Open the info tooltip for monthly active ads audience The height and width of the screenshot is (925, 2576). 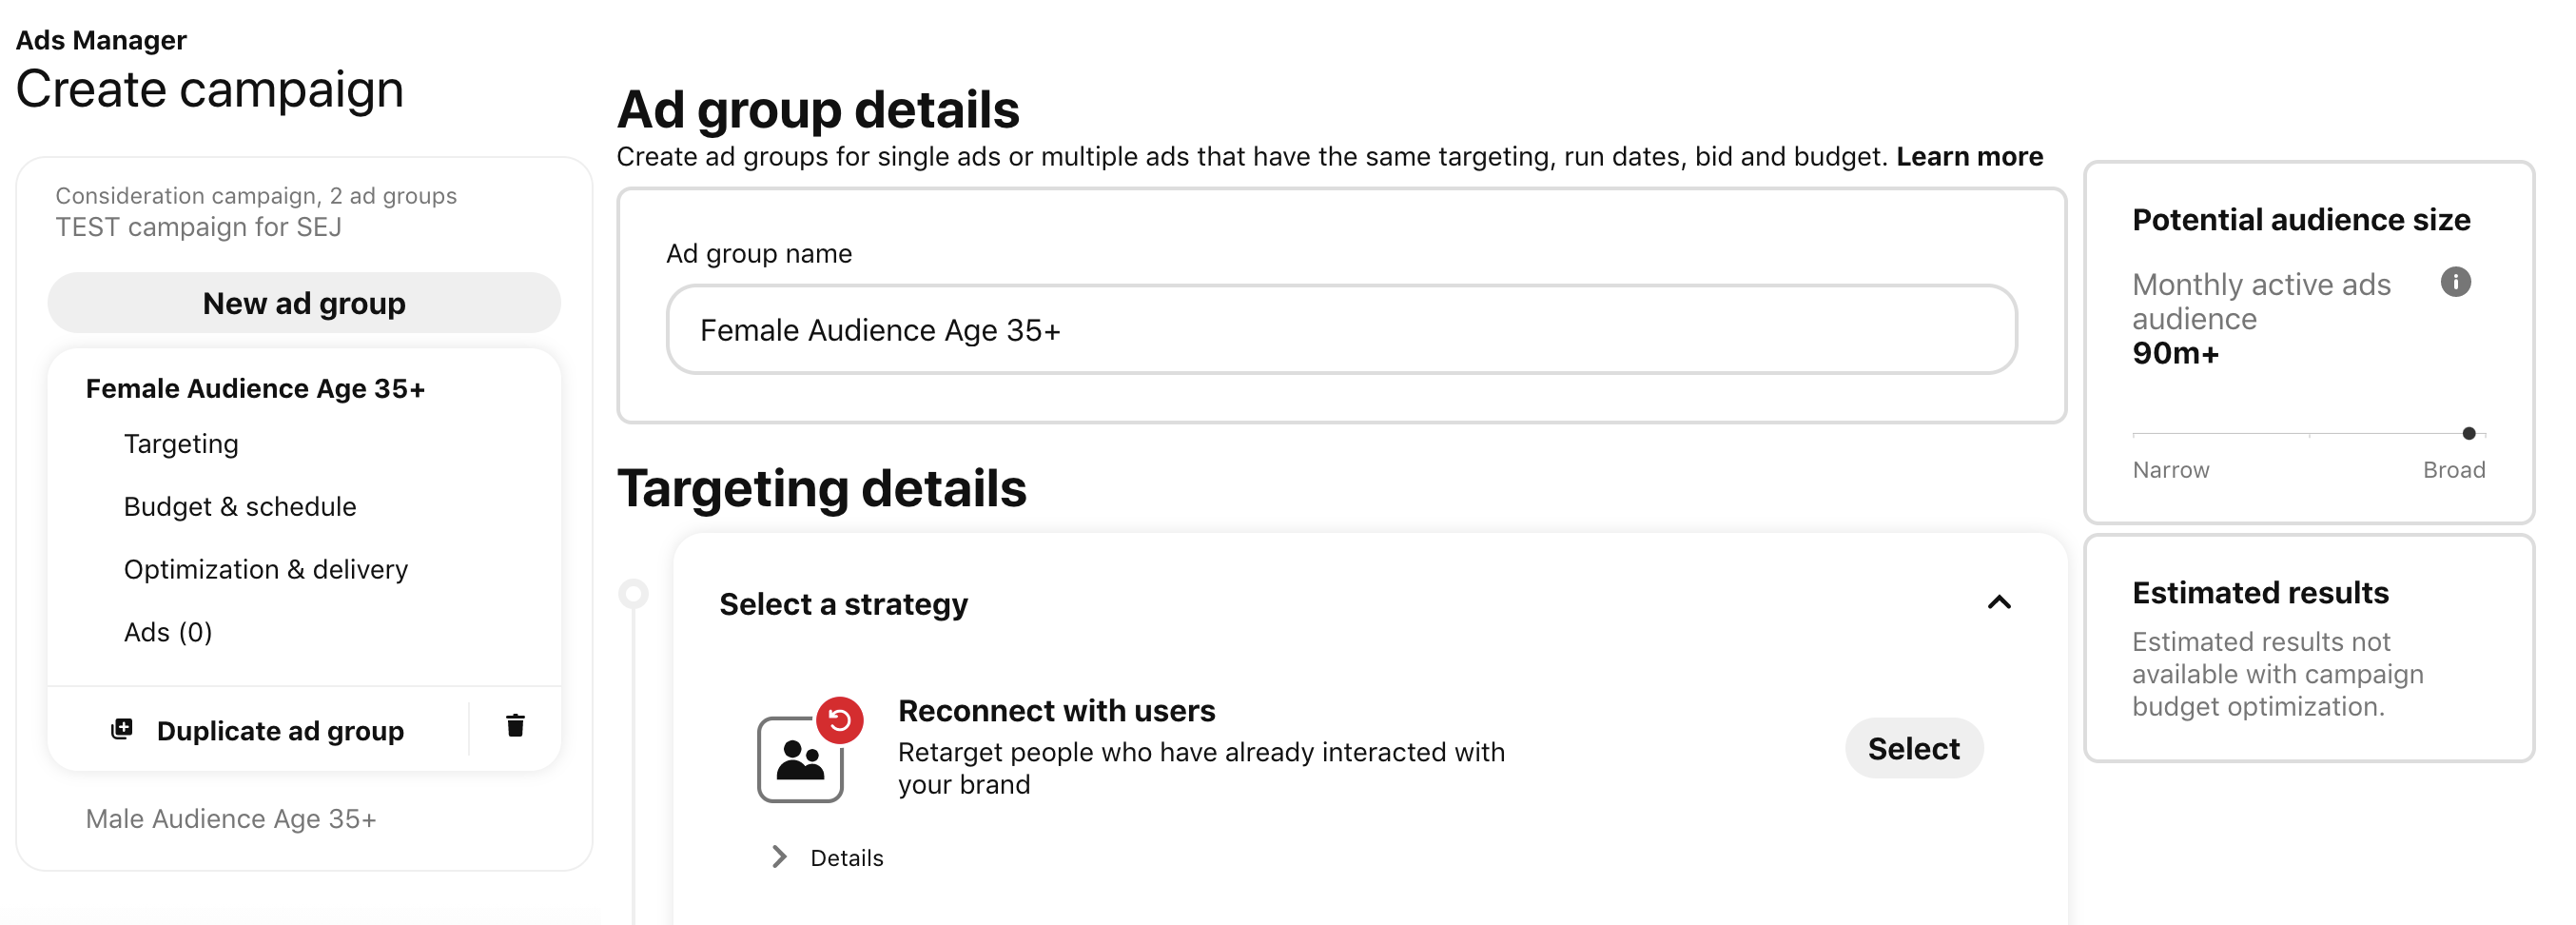[2456, 283]
